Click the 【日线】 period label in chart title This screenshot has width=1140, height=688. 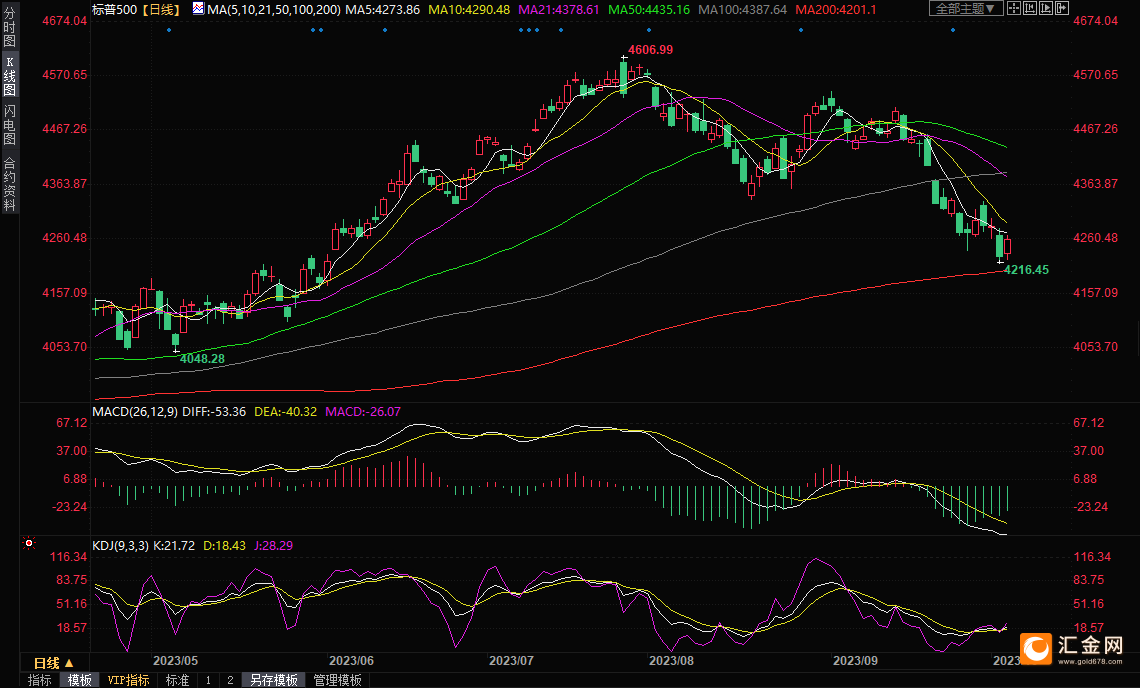160,9
